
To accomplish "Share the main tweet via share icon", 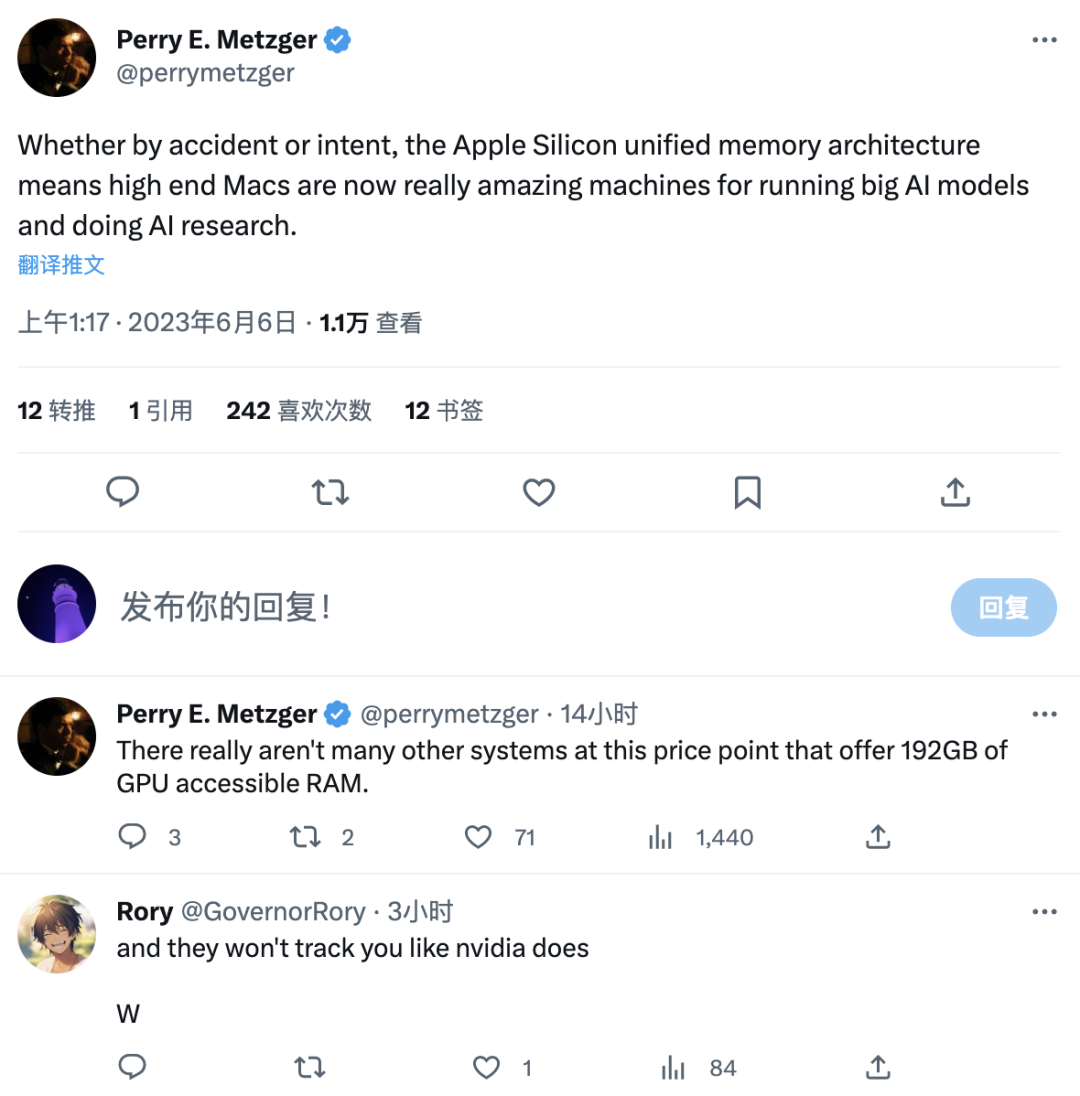I will pyautogui.click(x=955, y=492).
